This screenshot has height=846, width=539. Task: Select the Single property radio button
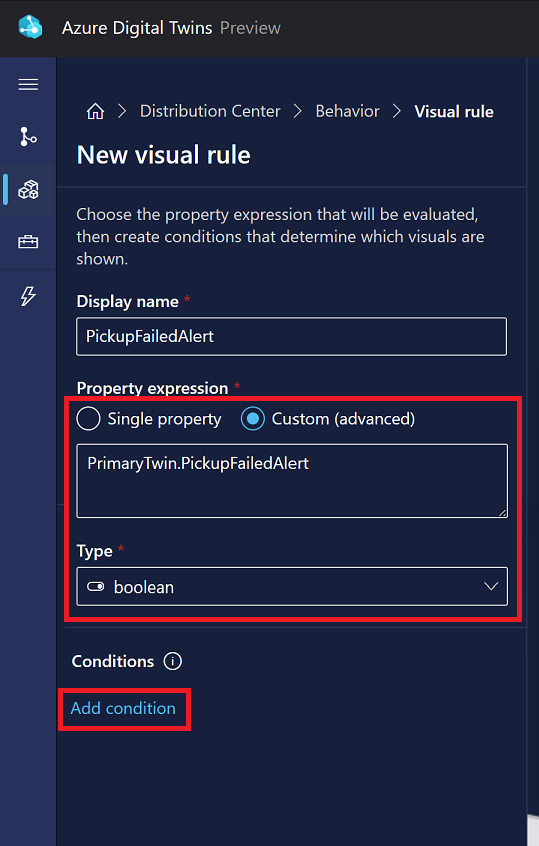coord(88,419)
